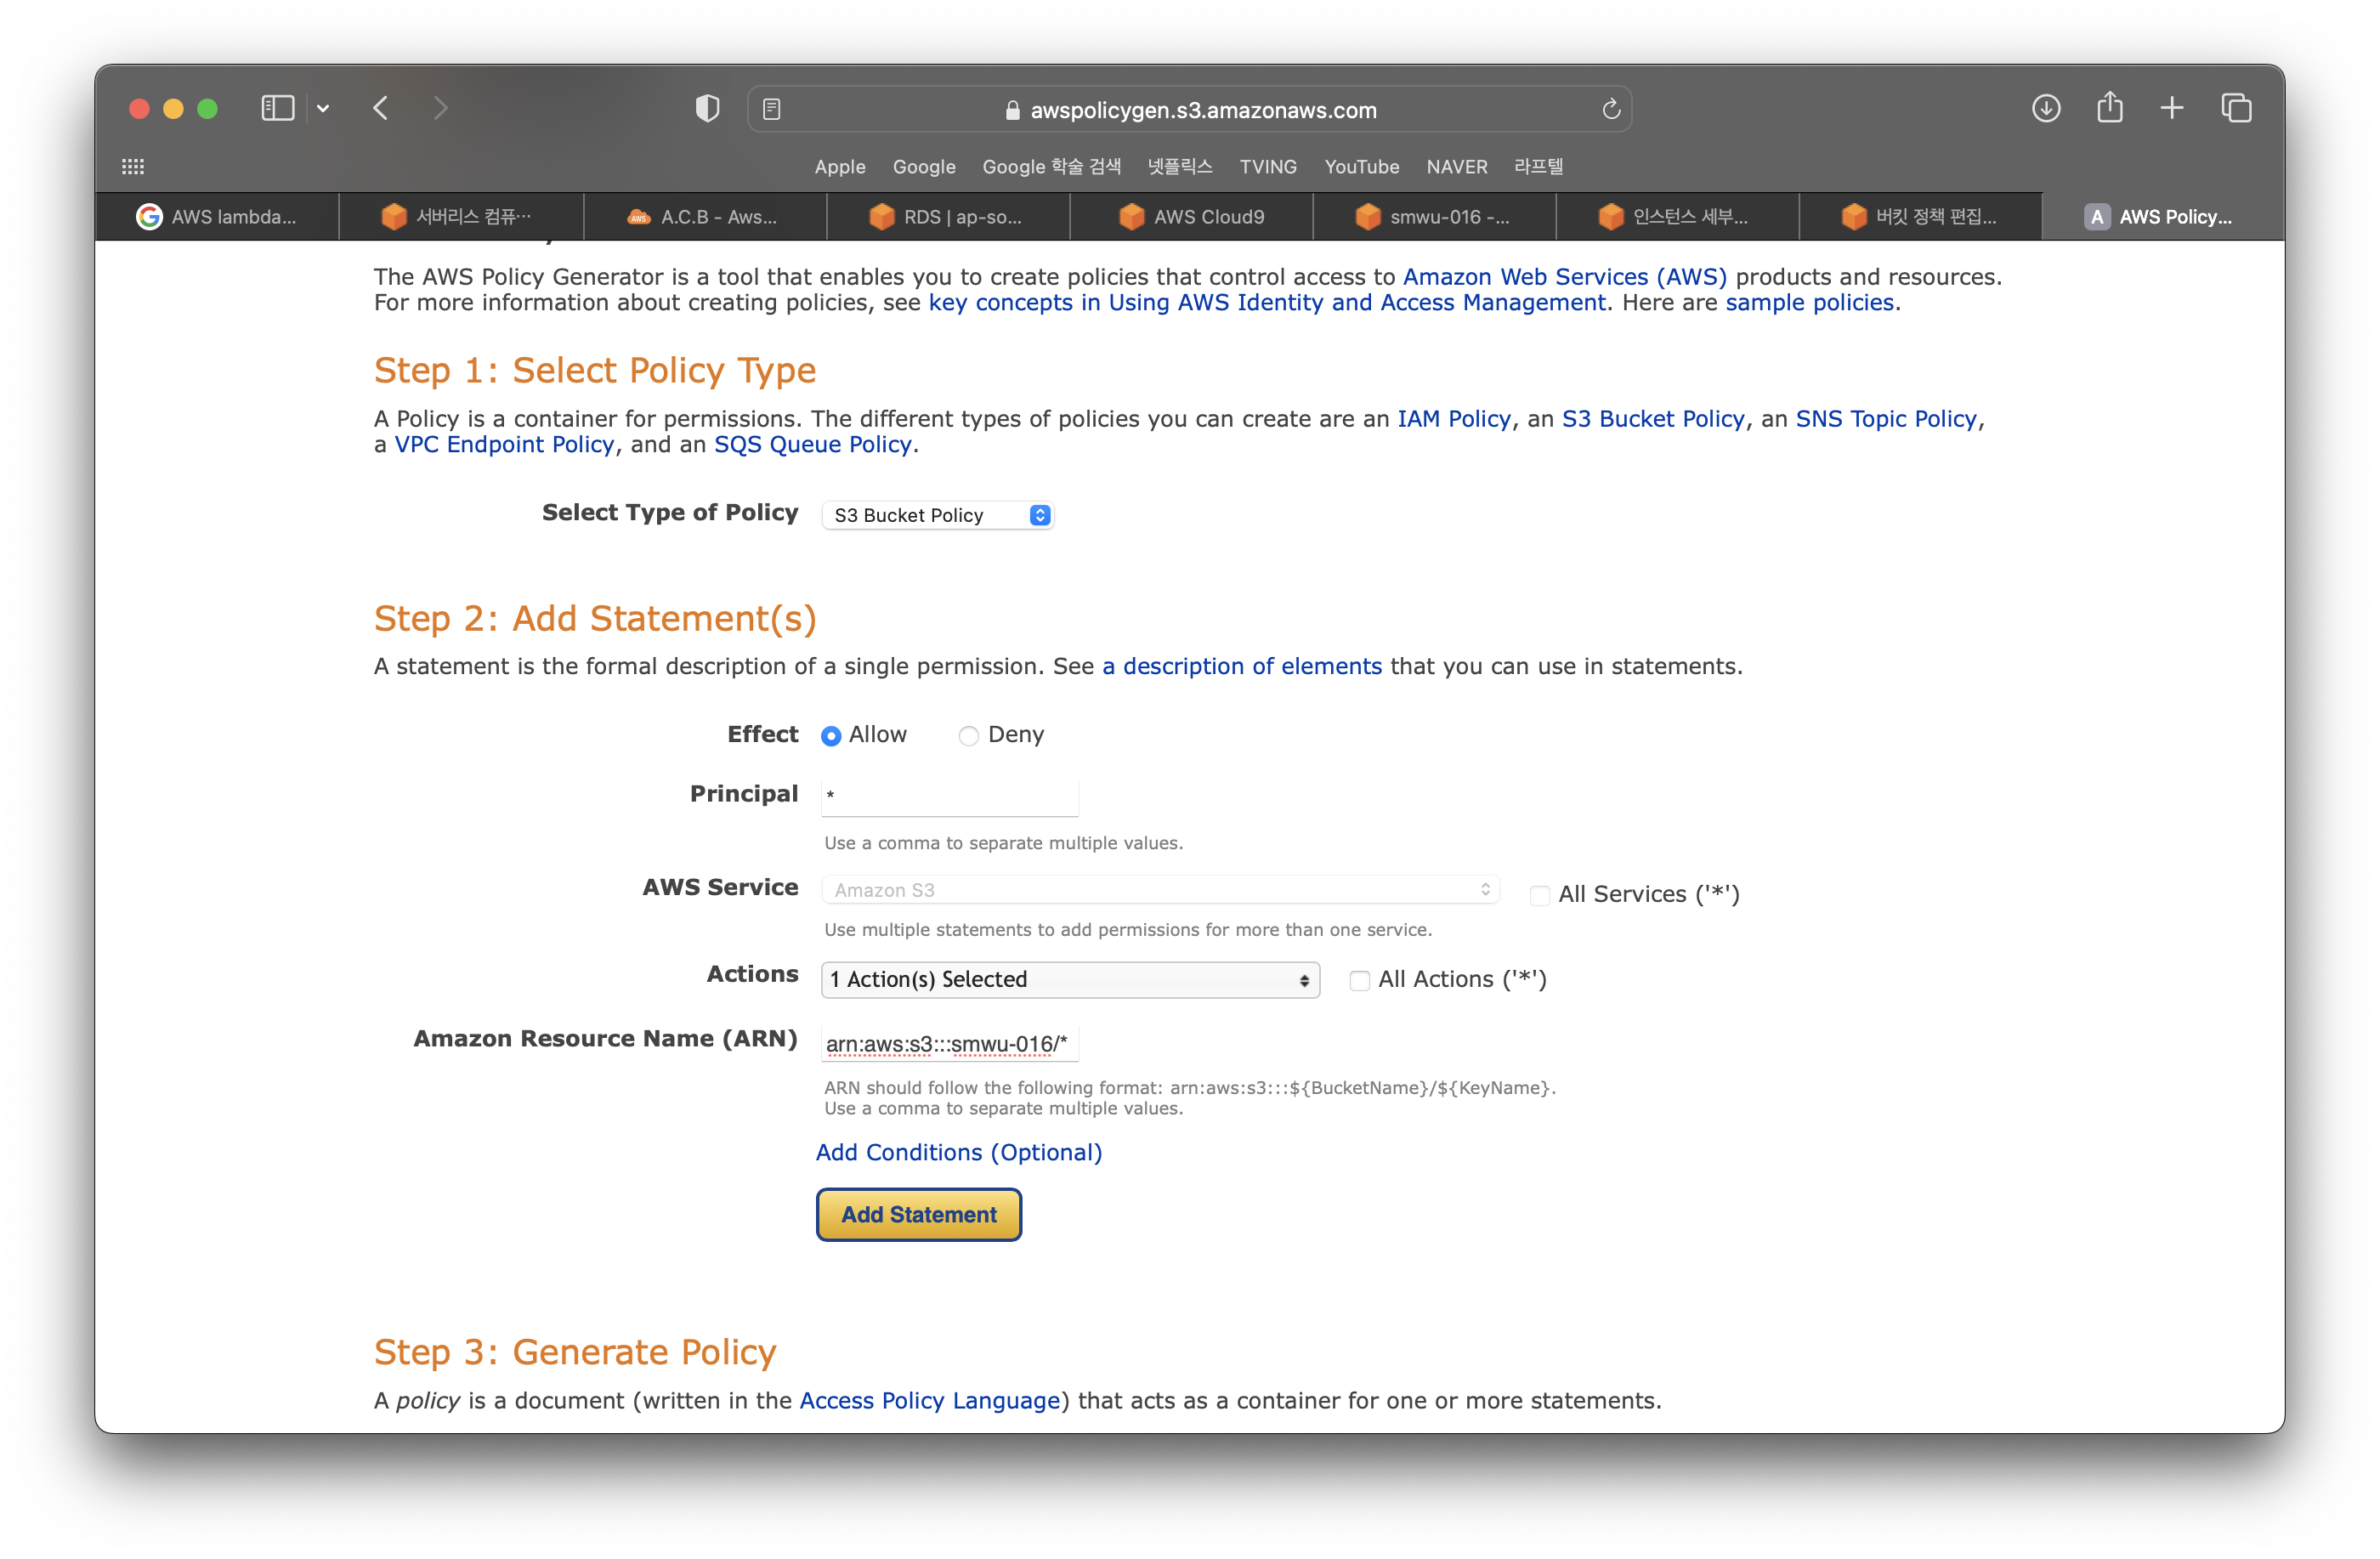Image resolution: width=2380 pixels, height=1559 pixels.
Task: Click the AWS cube icon on RDS tab
Action: click(881, 217)
